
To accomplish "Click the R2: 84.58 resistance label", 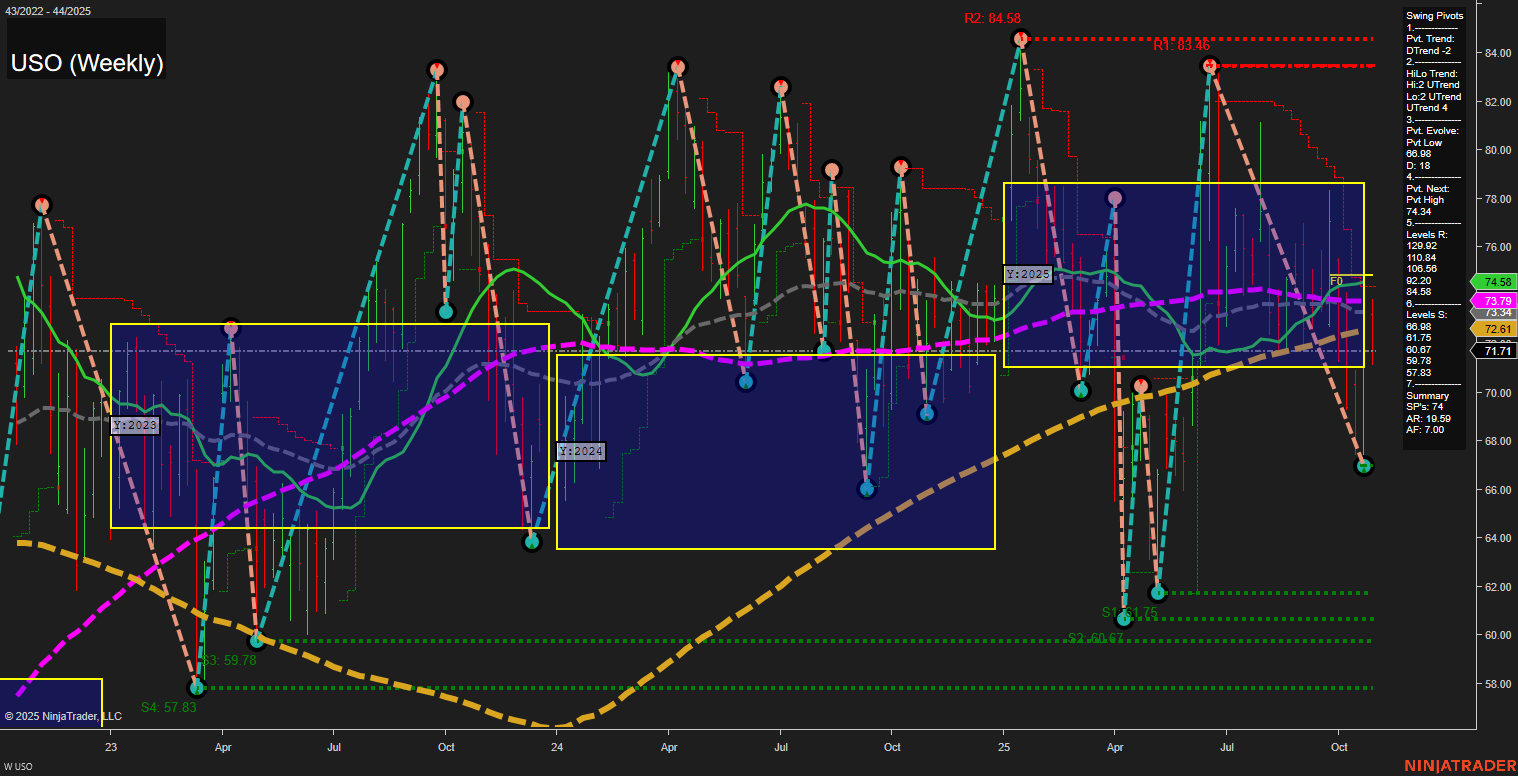I will [992, 18].
